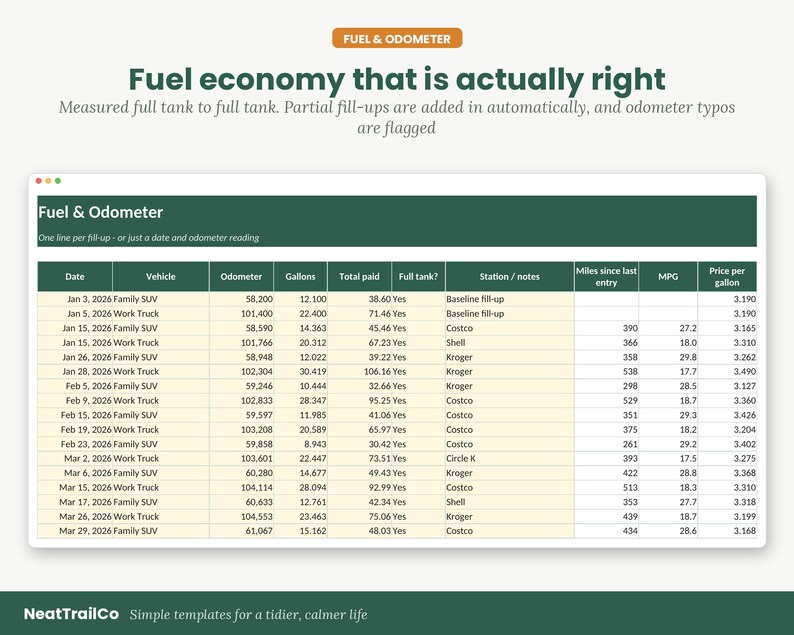Select the Mar 17, 2026 date cell
Screen dimensions: 794x635
pyautogui.click(x=75, y=502)
